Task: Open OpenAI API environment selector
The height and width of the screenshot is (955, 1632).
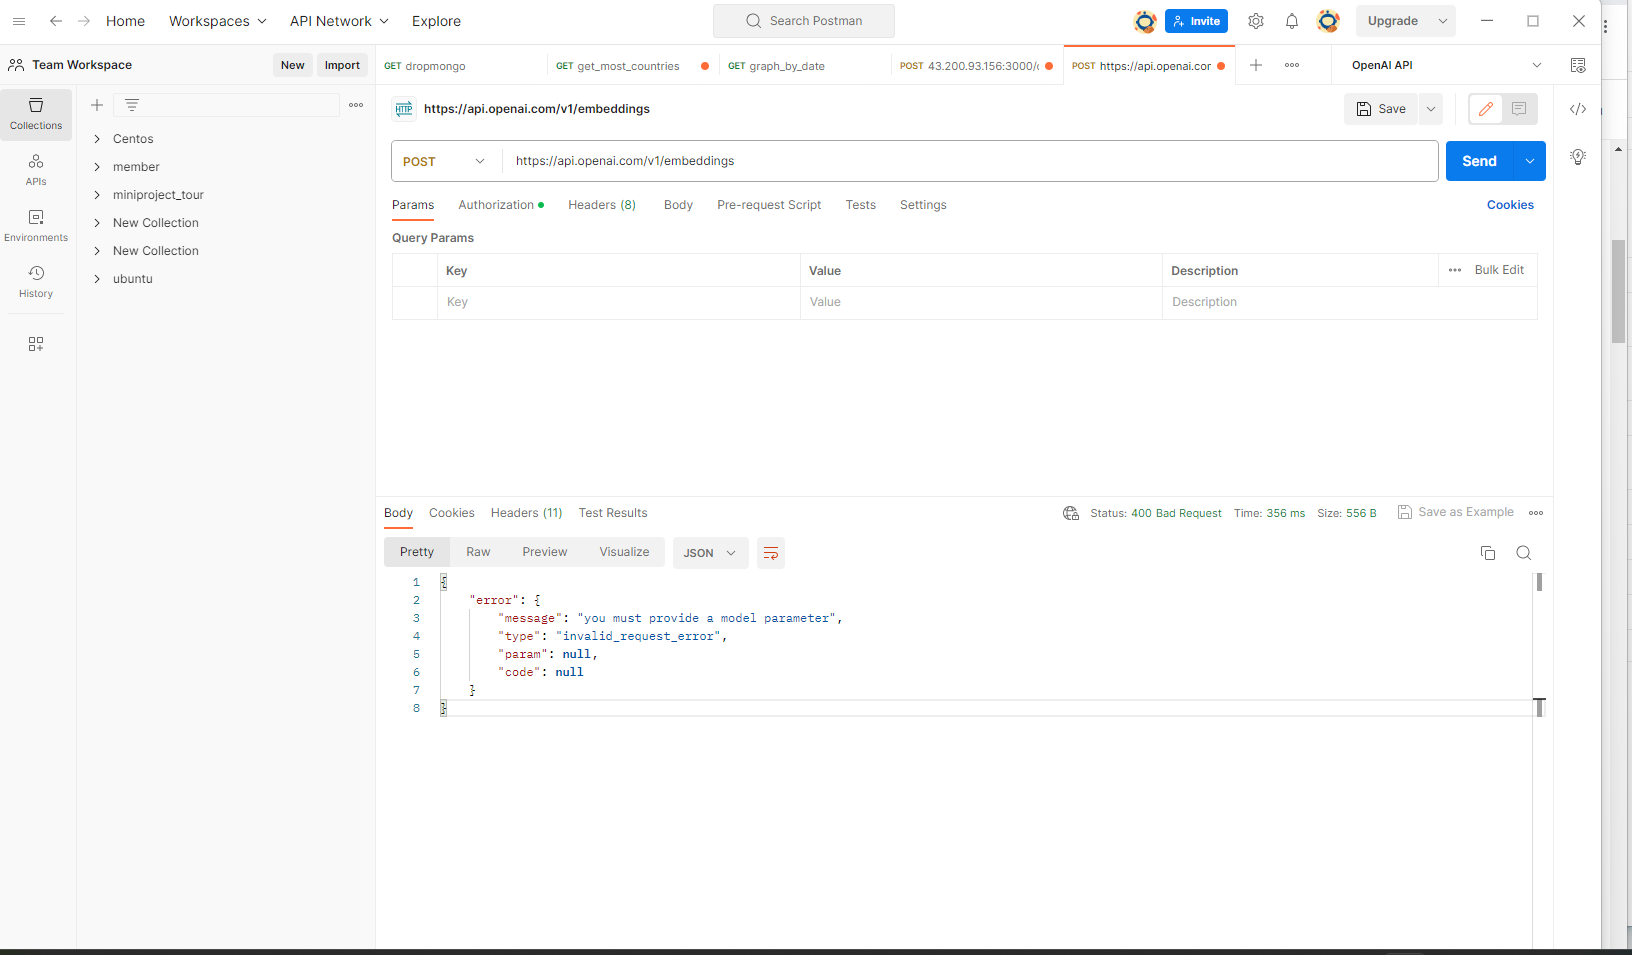Action: [x=1447, y=65]
